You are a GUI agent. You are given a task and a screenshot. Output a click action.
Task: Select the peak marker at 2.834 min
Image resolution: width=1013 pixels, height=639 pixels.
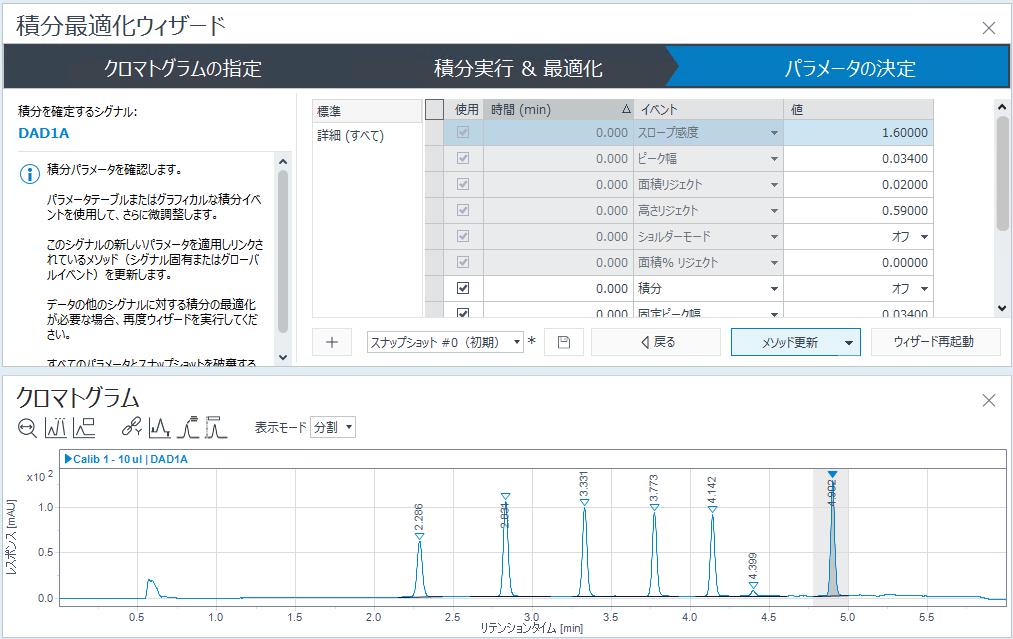pyautogui.click(x=505, y=497)
